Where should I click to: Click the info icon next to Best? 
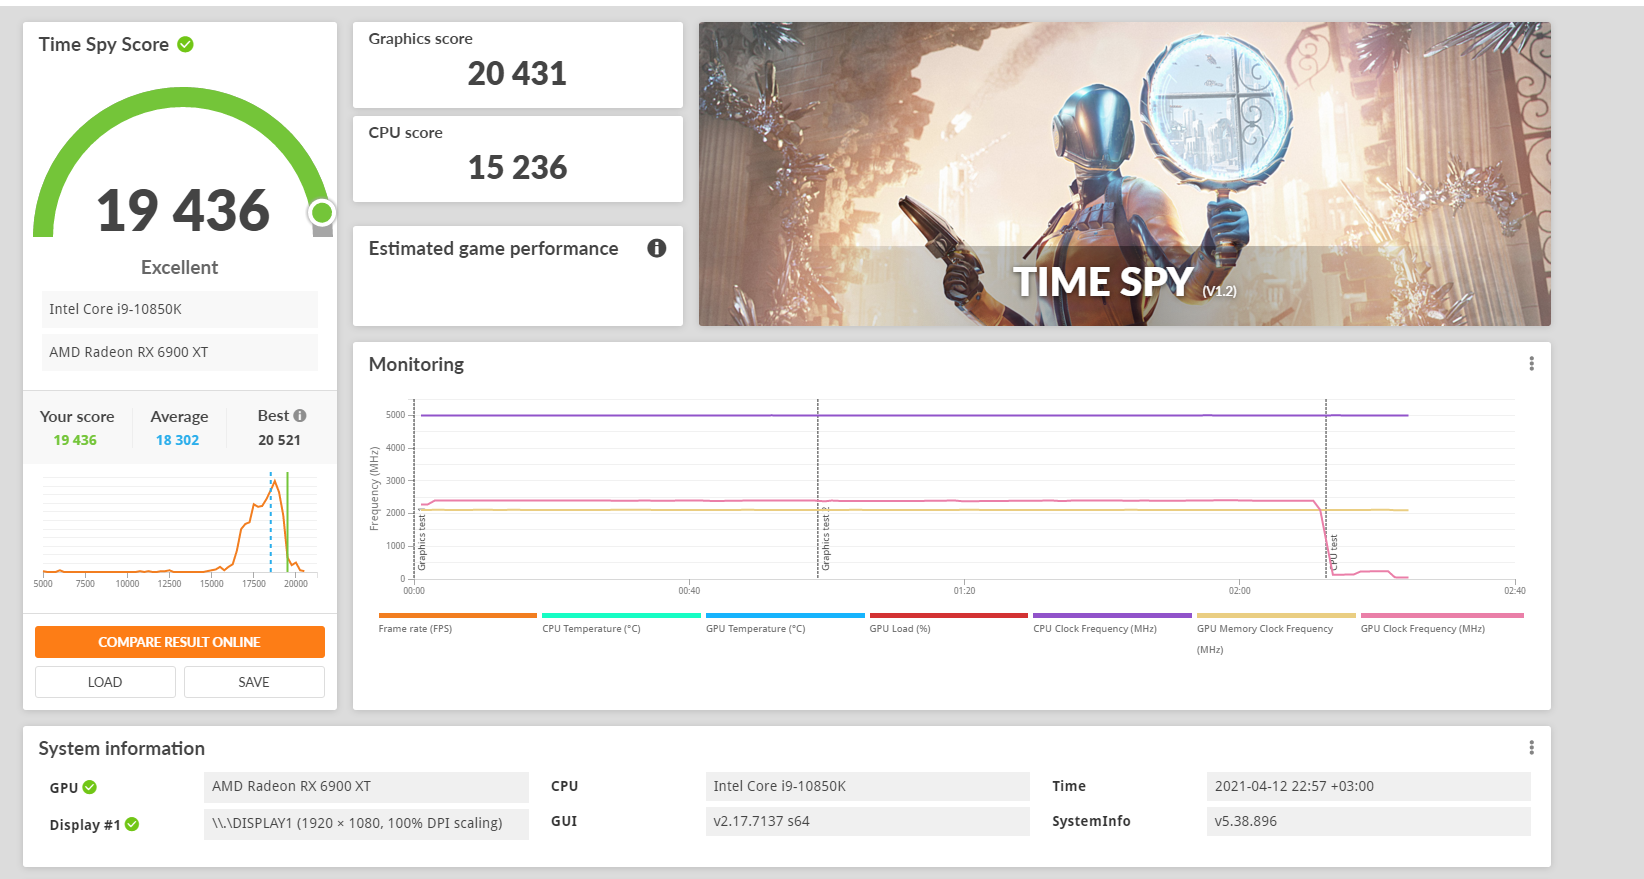coord(300,416)
